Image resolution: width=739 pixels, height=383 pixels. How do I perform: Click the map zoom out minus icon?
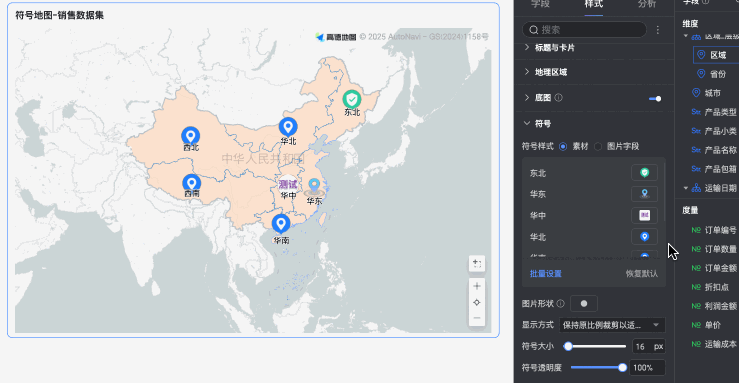tap(477, 318)
